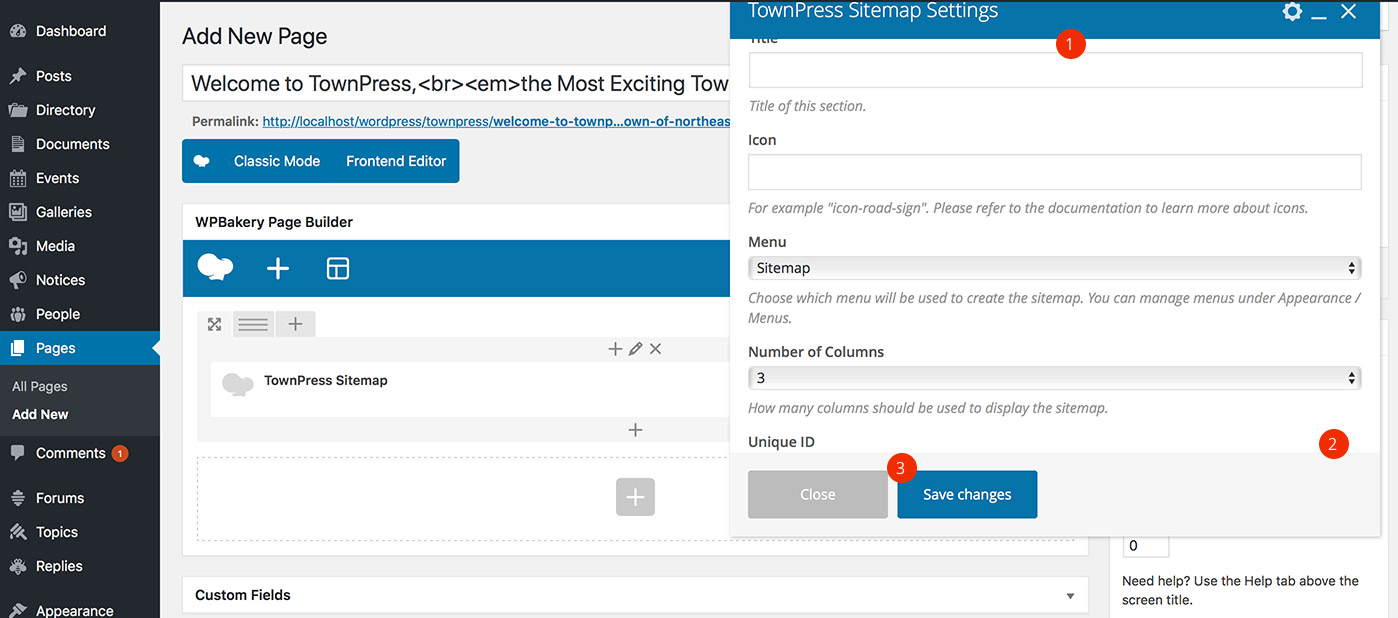The height and width of the screenshot is (618, 1398).
Task: Open the templates layout icon in WPBakery toolbar
Action: pyautogui.click(x=338, y=268)
